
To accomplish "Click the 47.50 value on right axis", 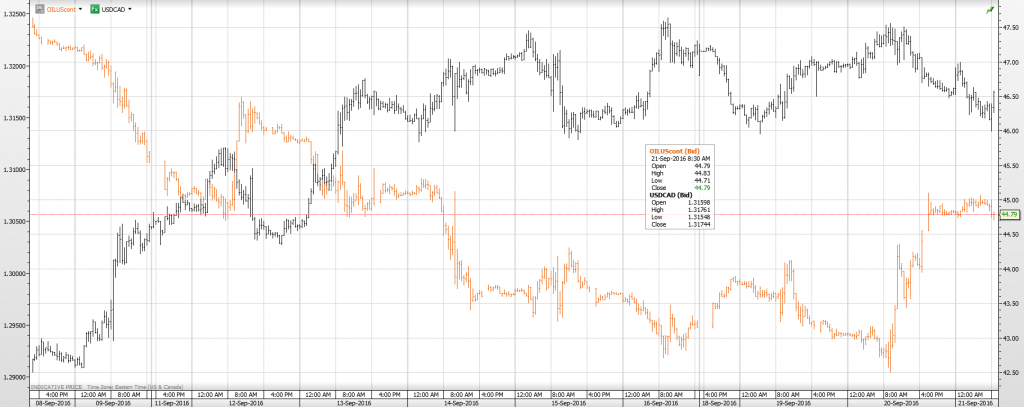I will (1009, 27).
